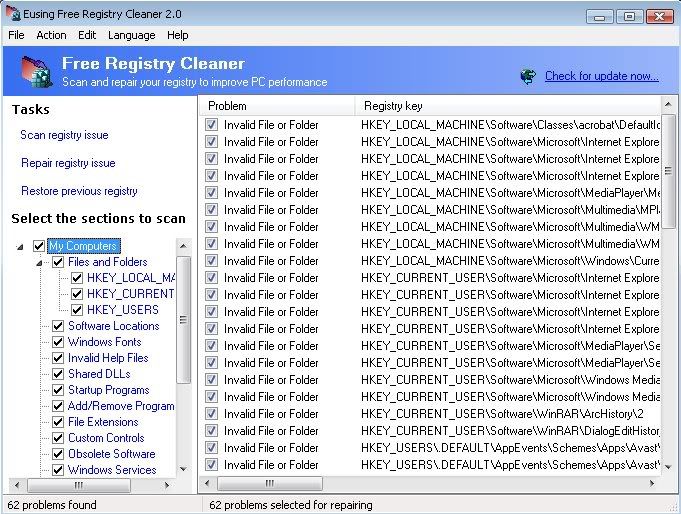Select the Multimedia\MPI registry key row
The width and height of the screenshot is (681, 514).
coord(510,210)
